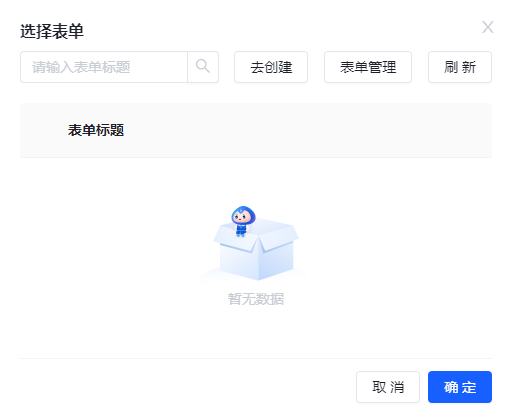Click the 表单标题 column header

click(96, 130)
